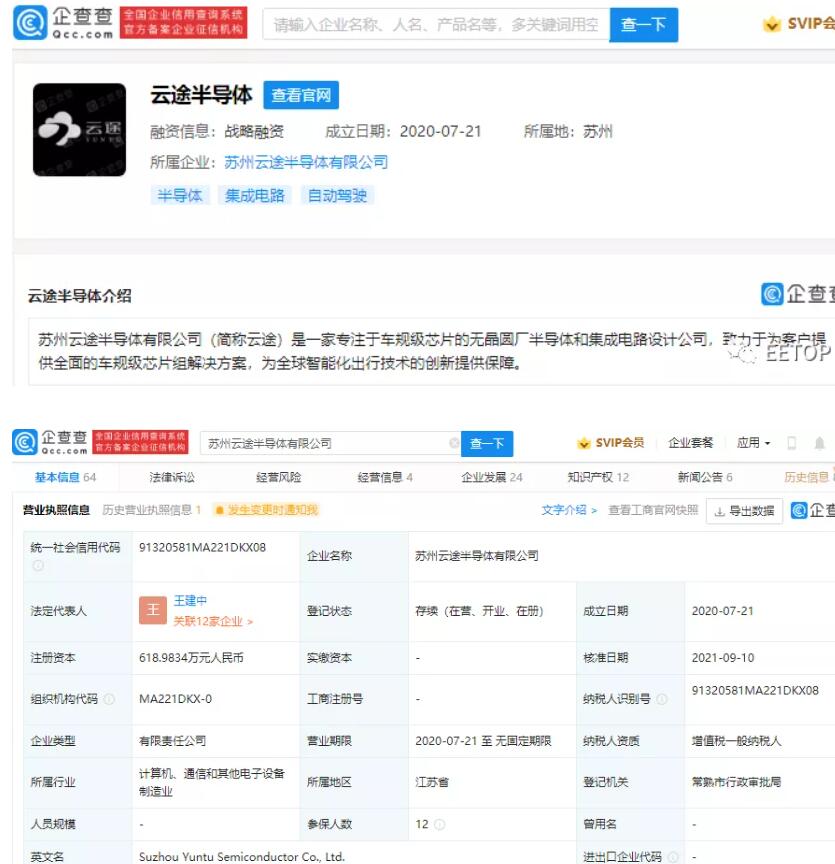Select the credit code 91320581MA221DKX08 under 统一社会信用代码

tap(202, 547)
